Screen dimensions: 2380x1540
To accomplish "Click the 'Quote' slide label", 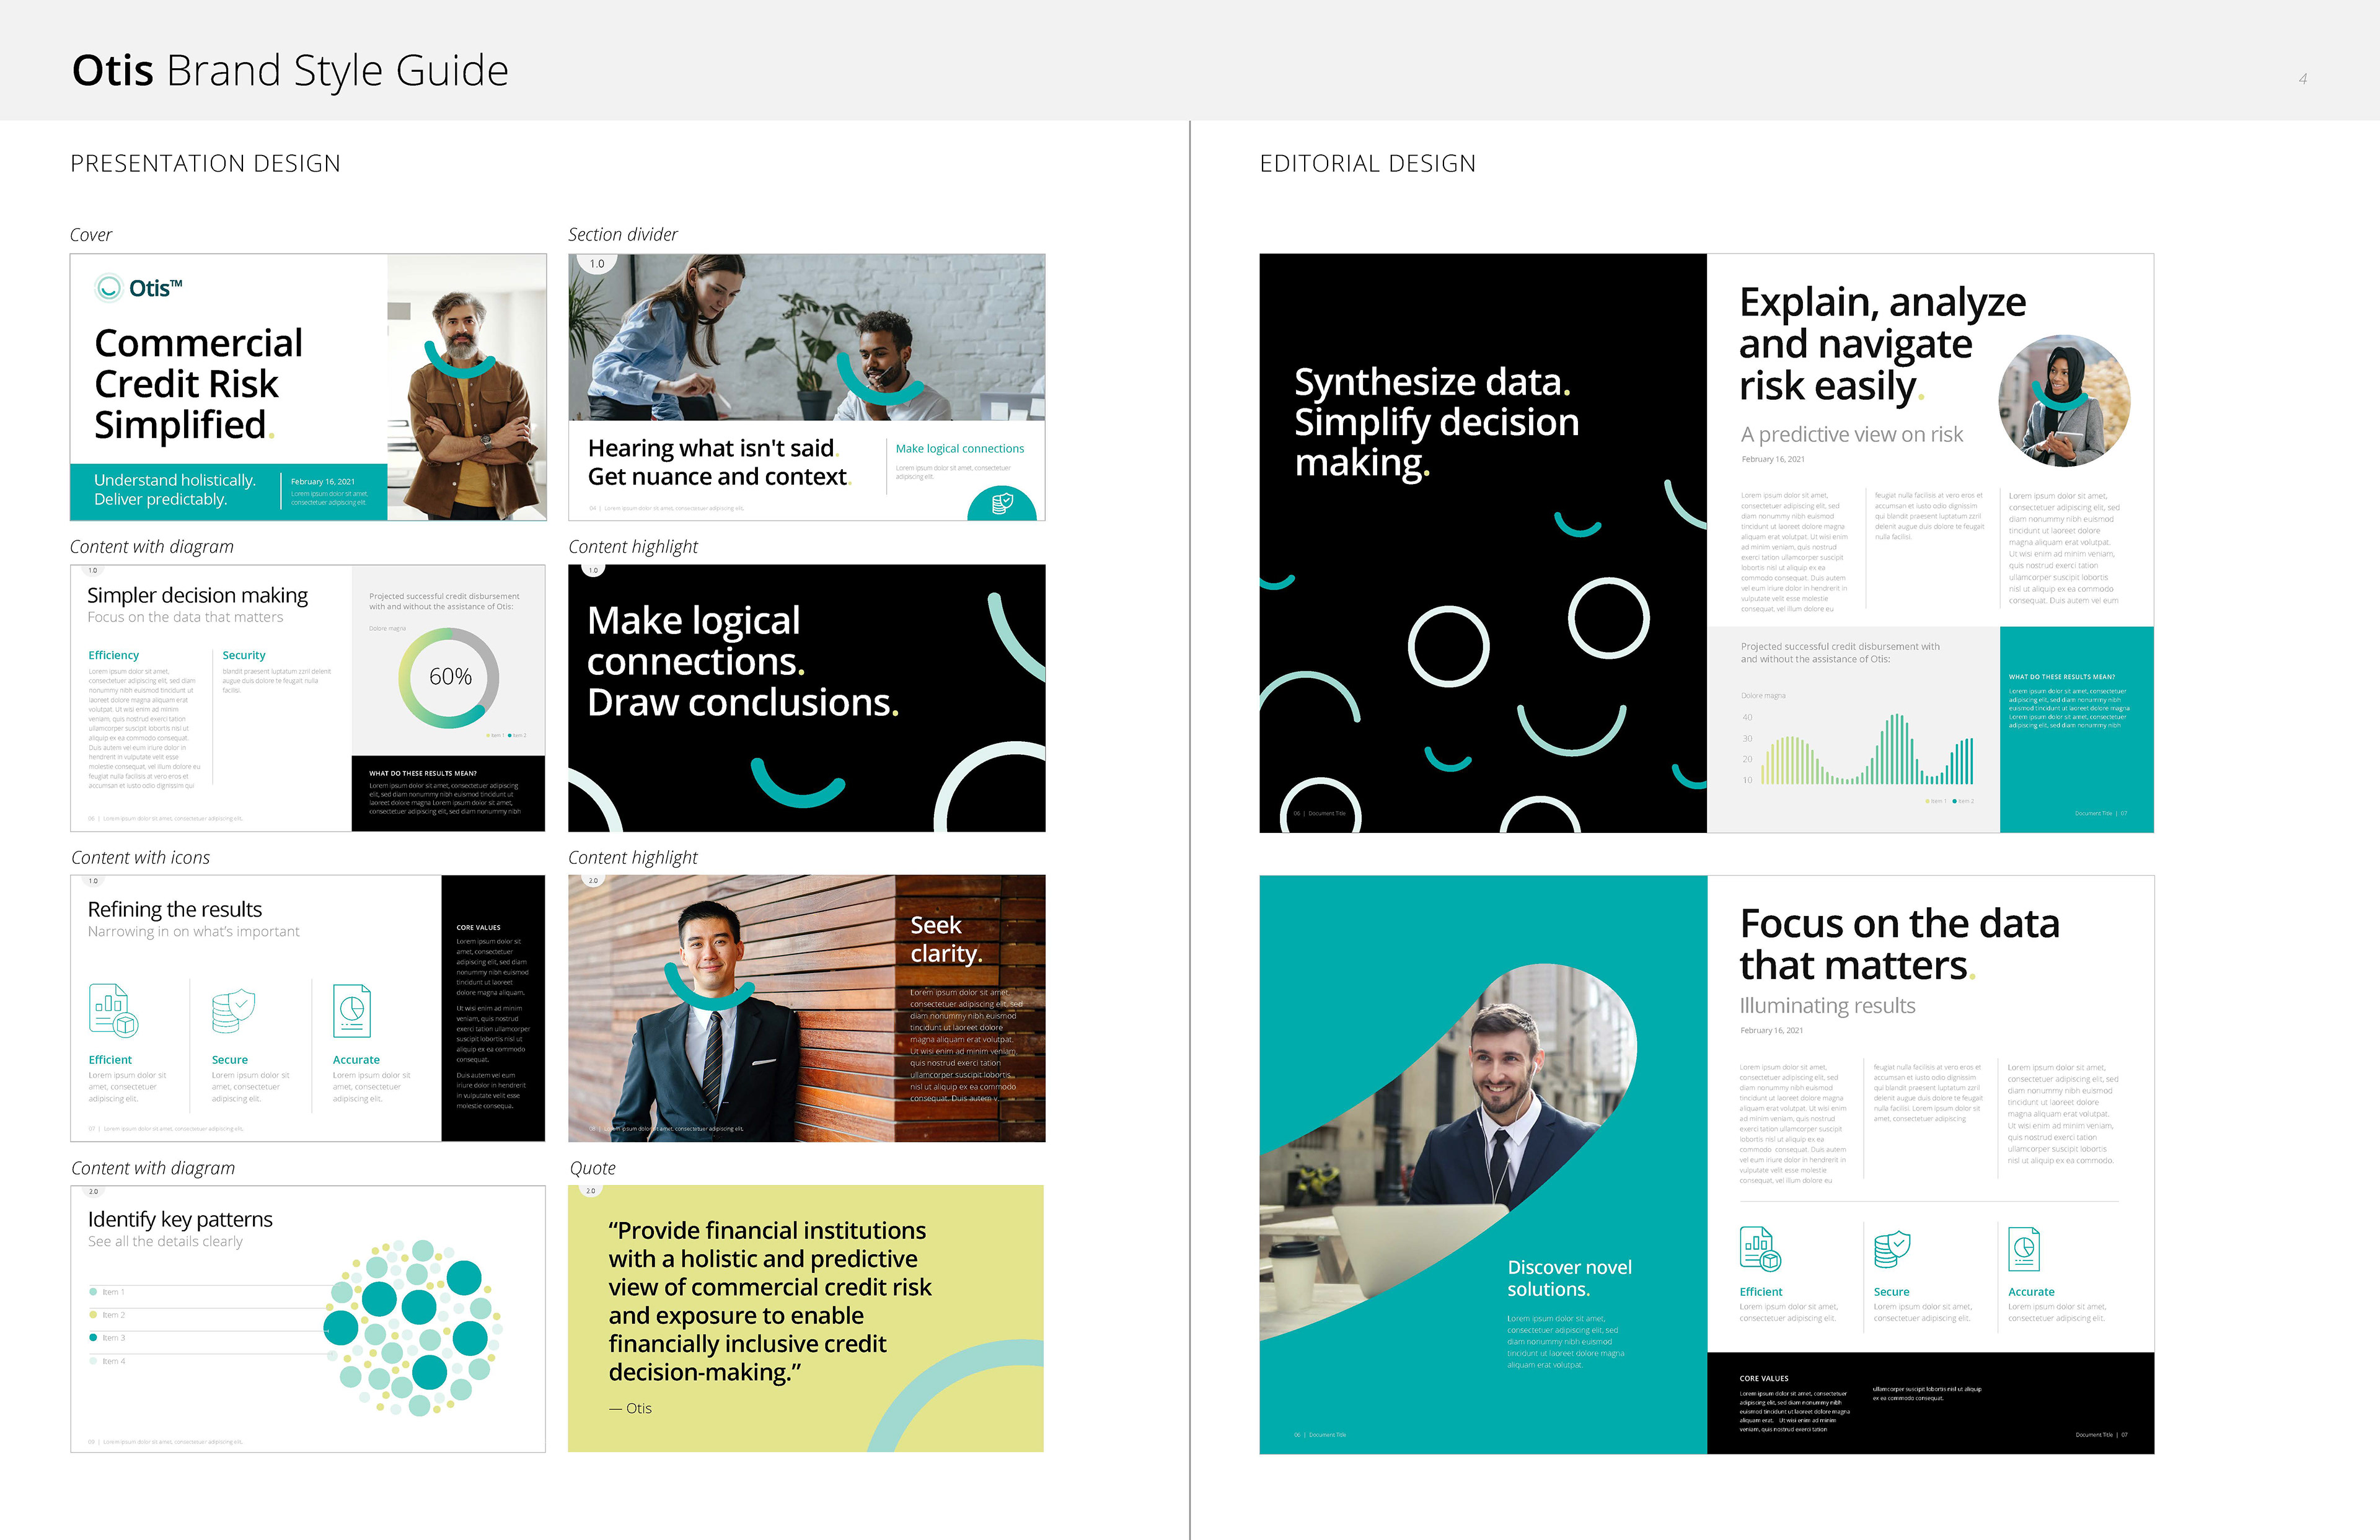I will pos(592,1168).
